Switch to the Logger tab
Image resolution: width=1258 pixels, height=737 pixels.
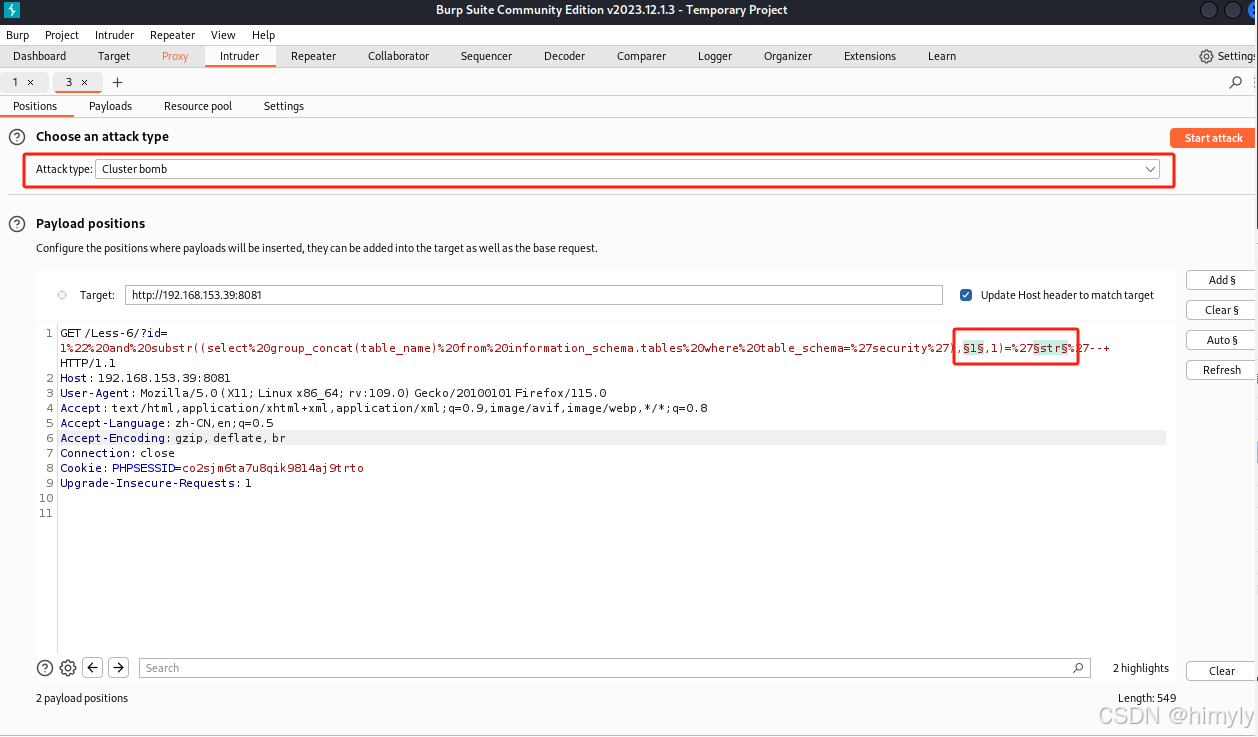715,56
